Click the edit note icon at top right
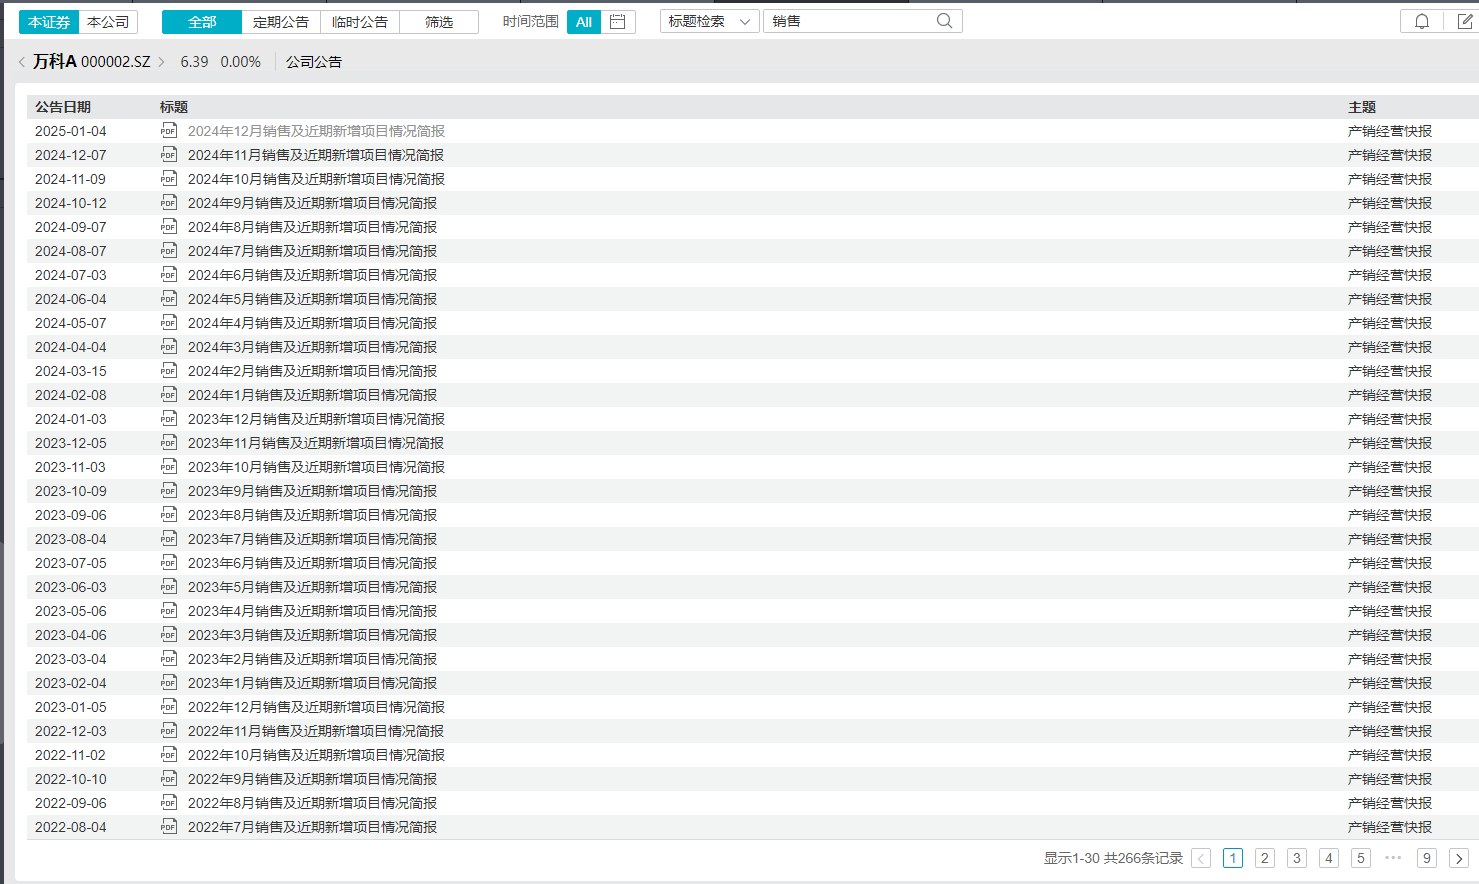The image size is (1479, 884). click(1464, 21)
